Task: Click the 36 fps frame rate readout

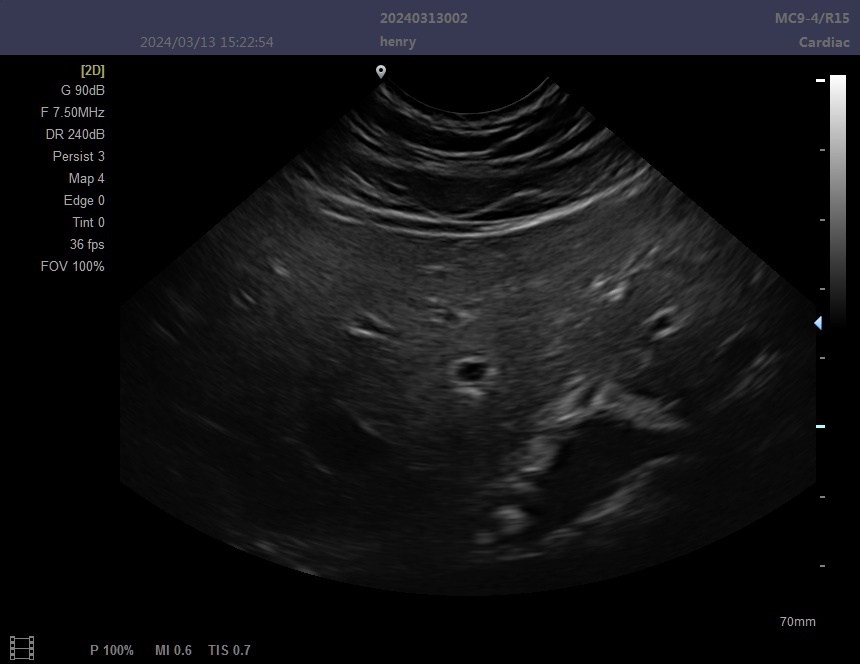Action: 87,245
